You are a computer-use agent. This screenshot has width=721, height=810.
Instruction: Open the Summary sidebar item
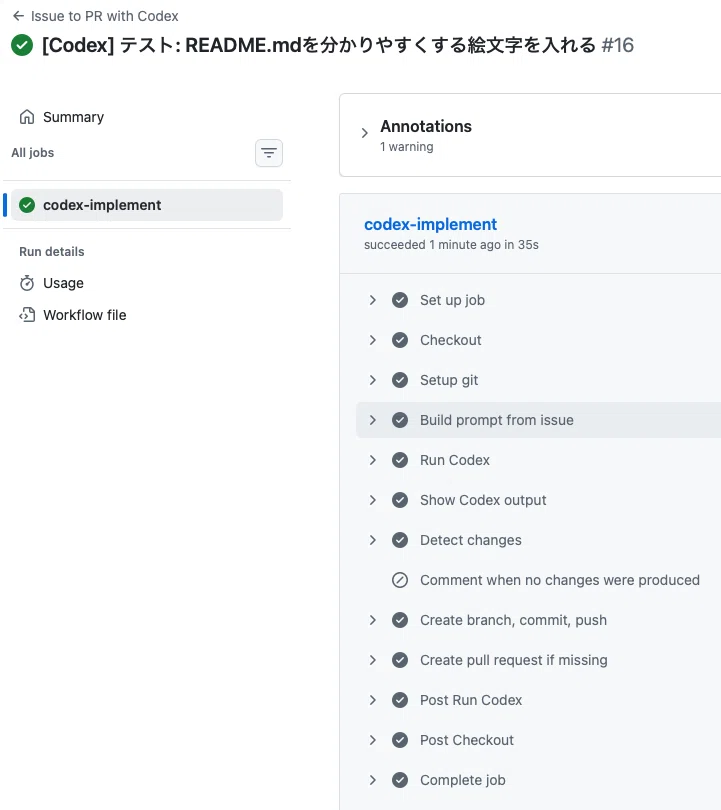coord(73,117)
